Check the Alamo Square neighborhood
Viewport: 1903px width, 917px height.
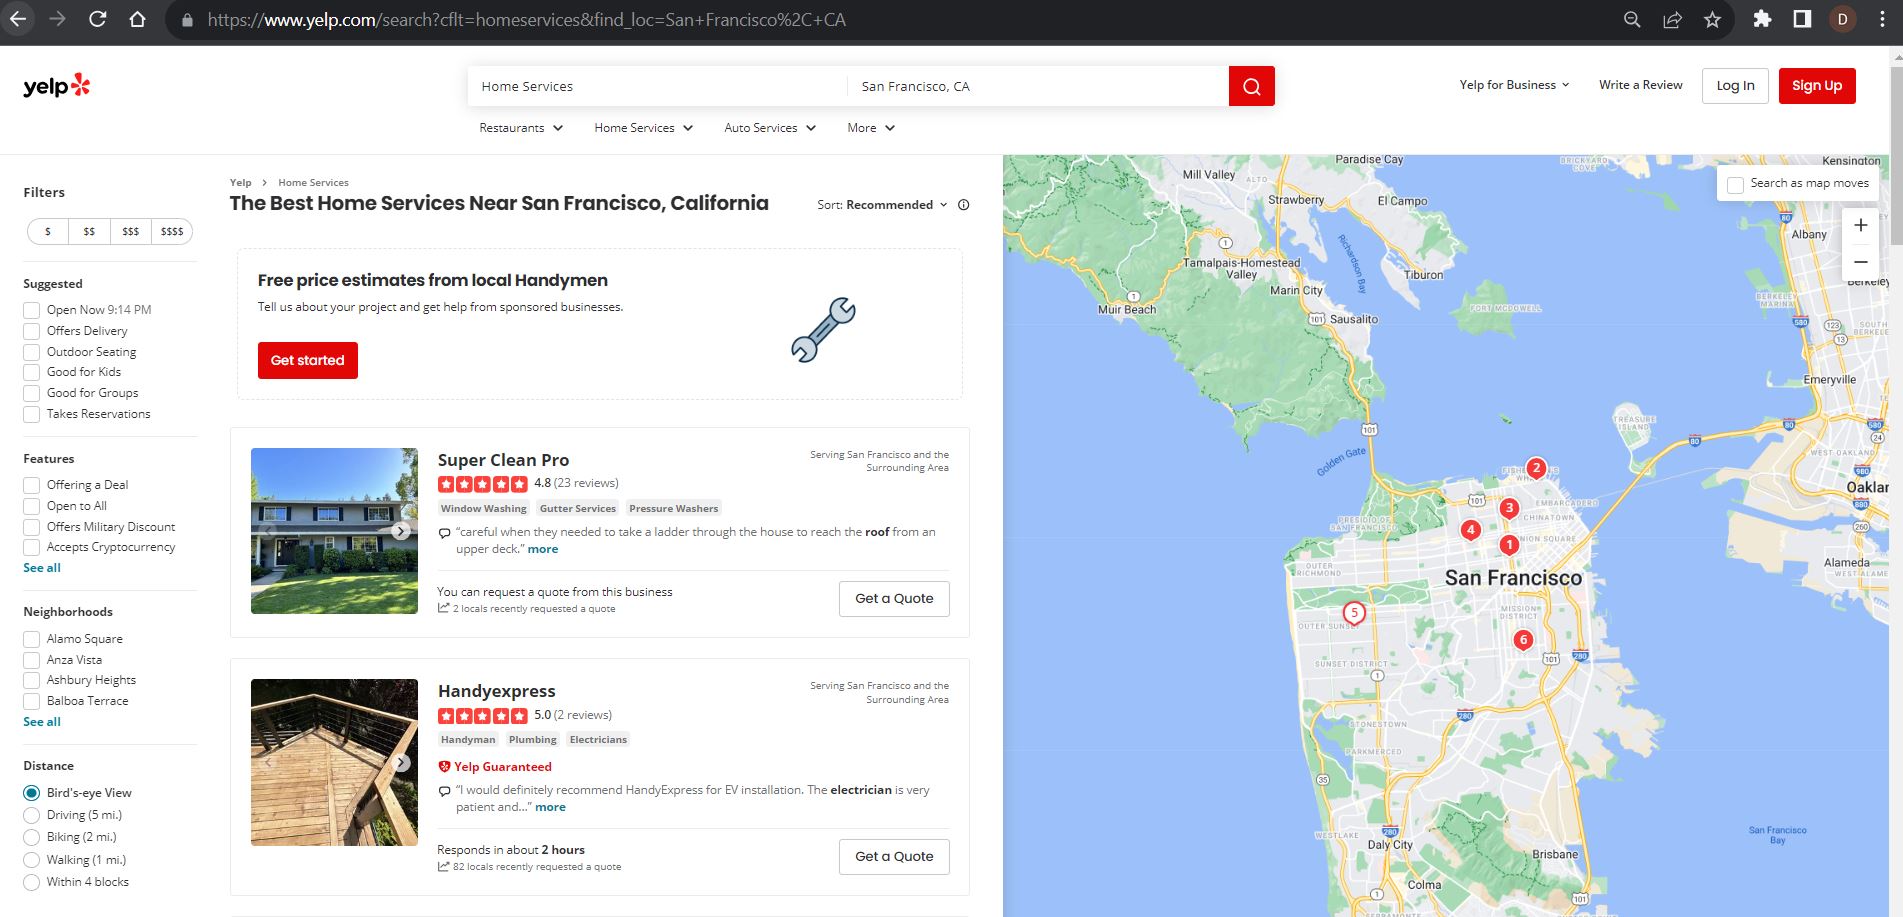[32, 639]
